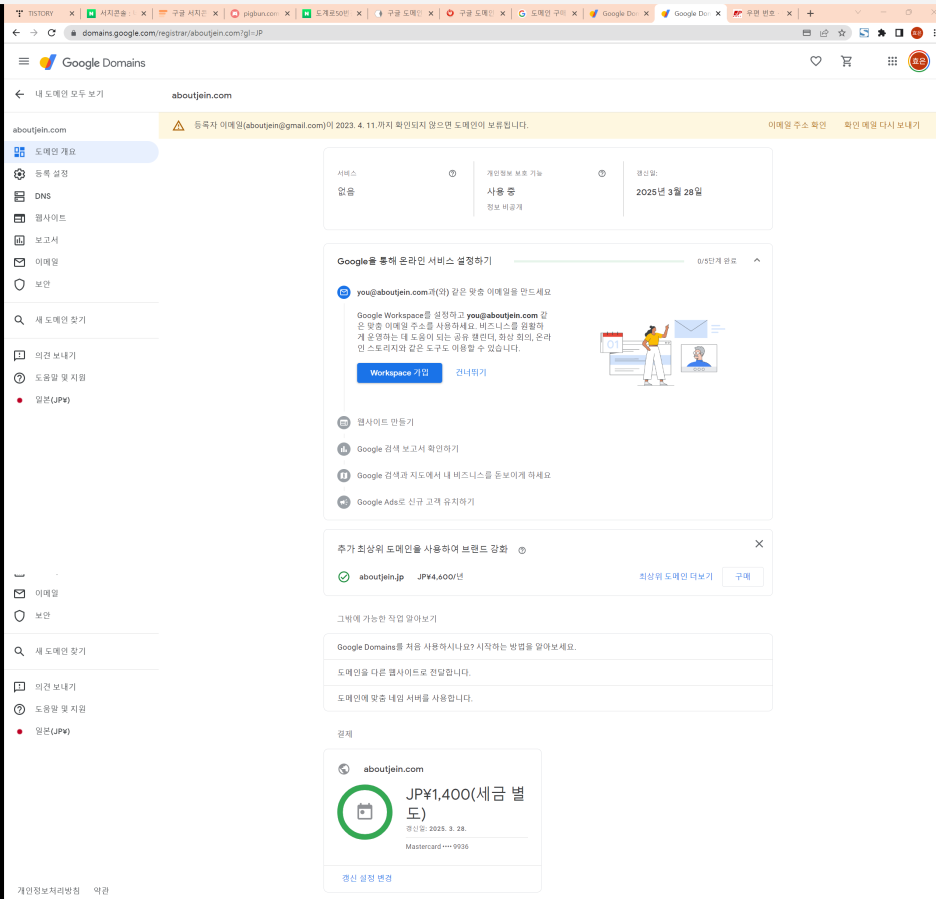Viewport: 936px width, 899px height.
Task: Click the warning triangle icon in banner
Action: [178, 125]
